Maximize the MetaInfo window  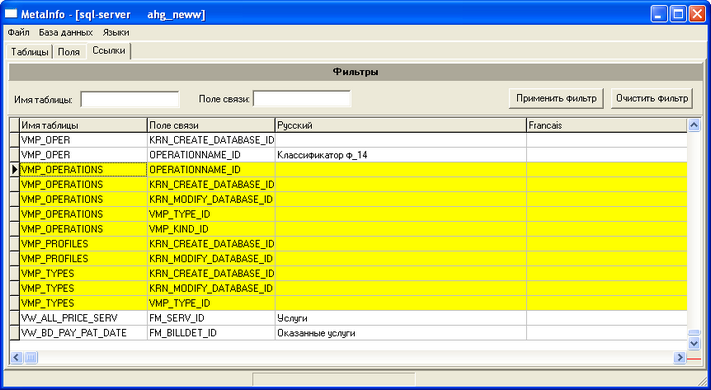coord(678,14)
